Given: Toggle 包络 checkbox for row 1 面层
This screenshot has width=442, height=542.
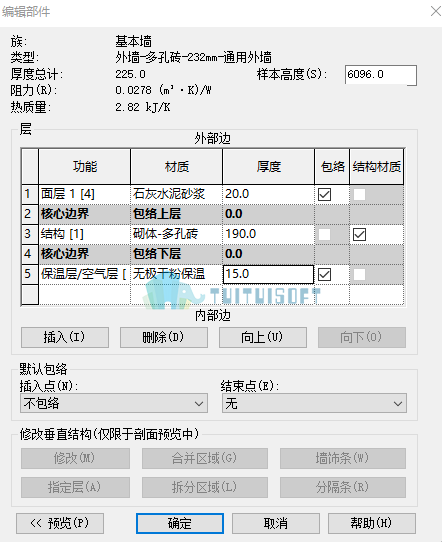Looking at the screenshot, I should (x=324, y=194).
